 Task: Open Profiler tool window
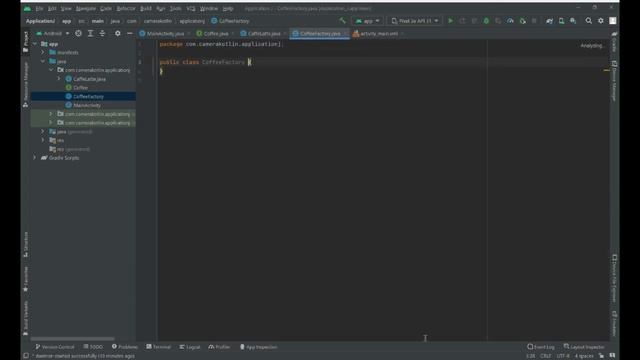pyautogui.click(x=219, y=347)
